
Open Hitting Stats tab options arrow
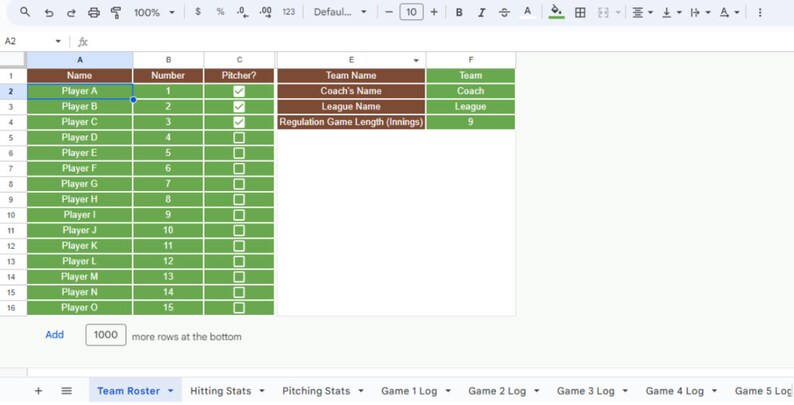[x=262, y=391]
